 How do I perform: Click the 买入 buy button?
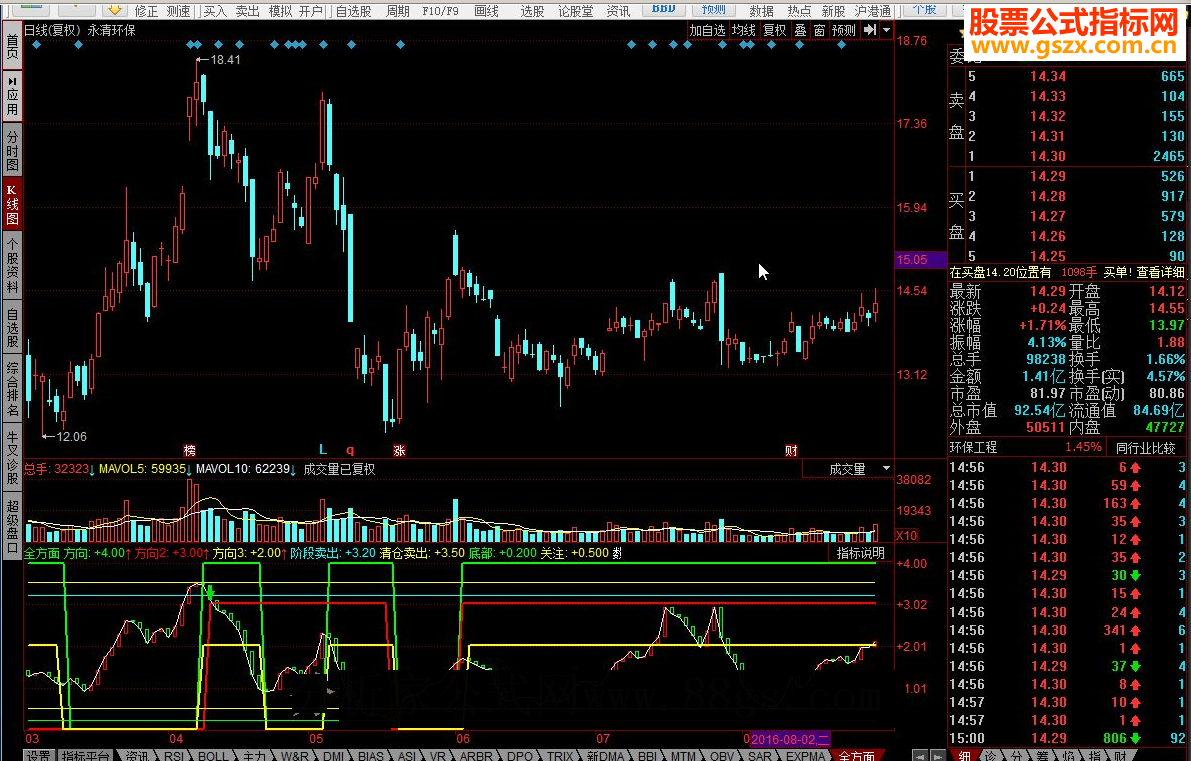coord(216,11)
